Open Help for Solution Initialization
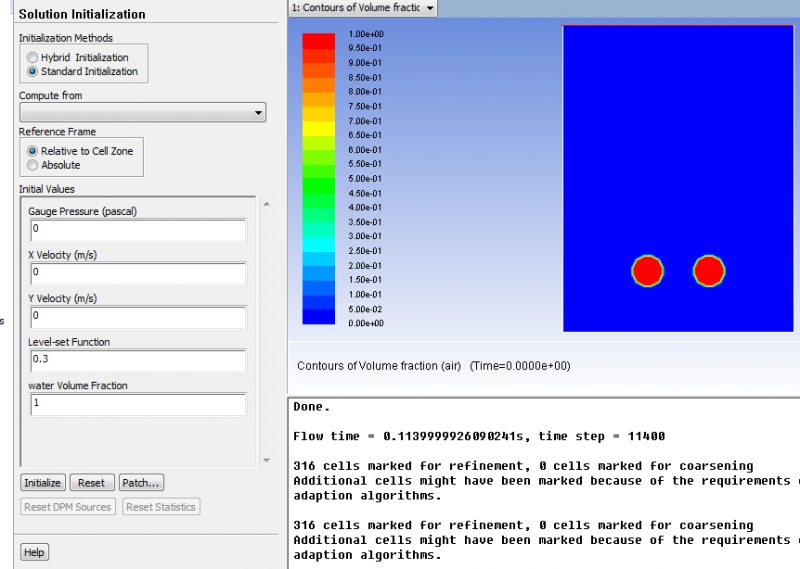This screenshot has width=800, height=569. pyautogui.click(x=34, y=552)
